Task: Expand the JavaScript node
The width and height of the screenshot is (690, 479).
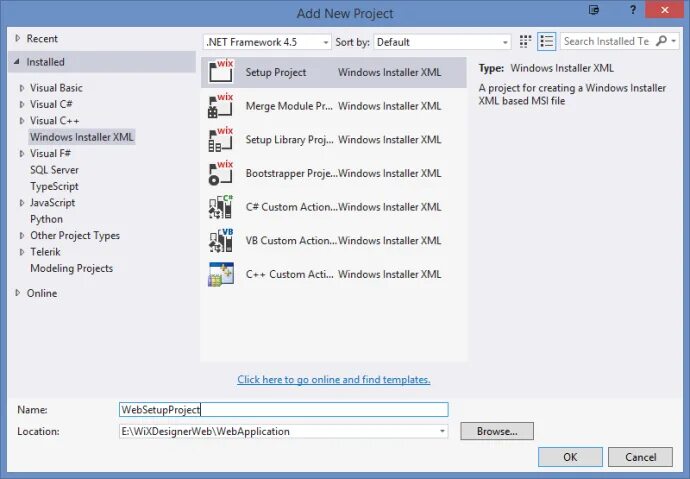Action: point(22,203)
